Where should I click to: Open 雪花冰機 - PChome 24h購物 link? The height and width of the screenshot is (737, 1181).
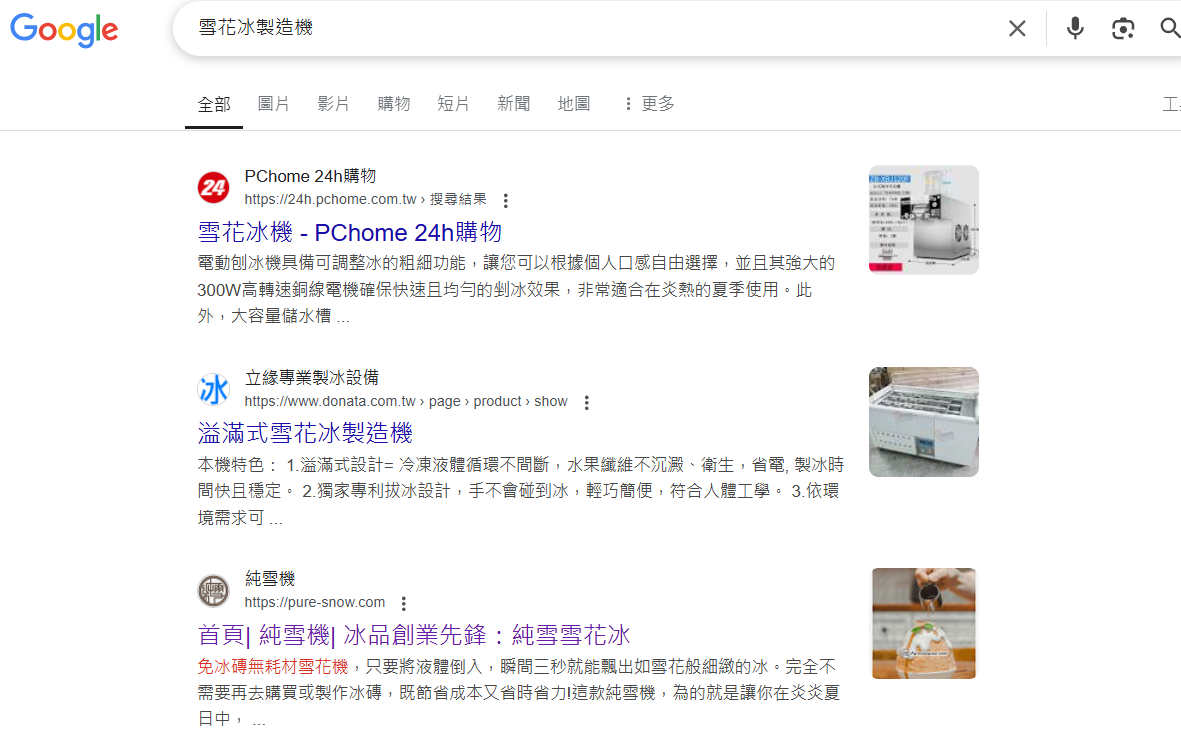tap(349, 232)
